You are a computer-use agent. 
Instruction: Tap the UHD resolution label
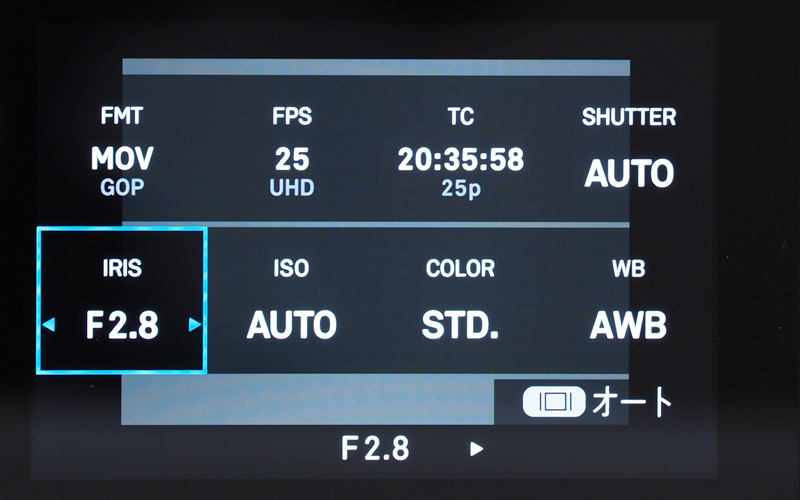292,188
